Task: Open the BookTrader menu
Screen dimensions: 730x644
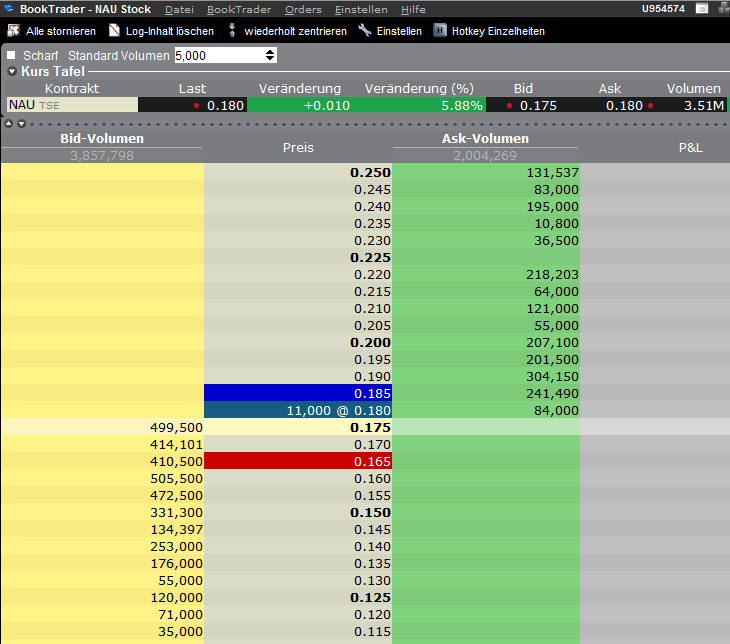Action: (239, 9)
